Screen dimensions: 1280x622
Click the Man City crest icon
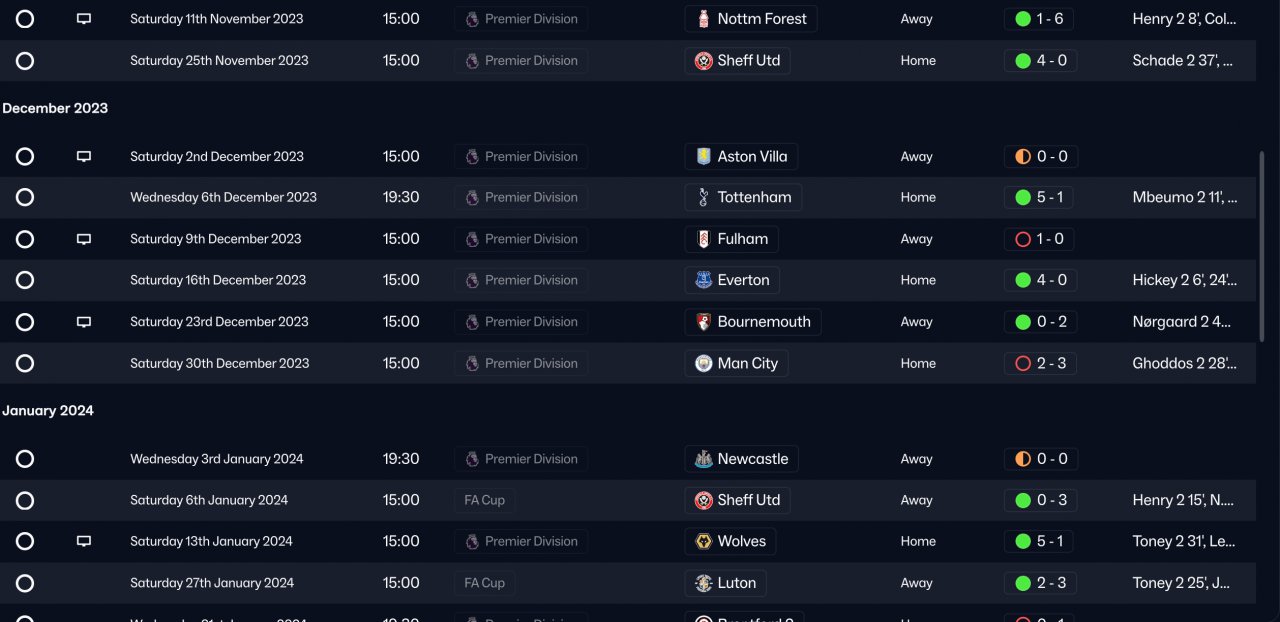tap(704, 363)
